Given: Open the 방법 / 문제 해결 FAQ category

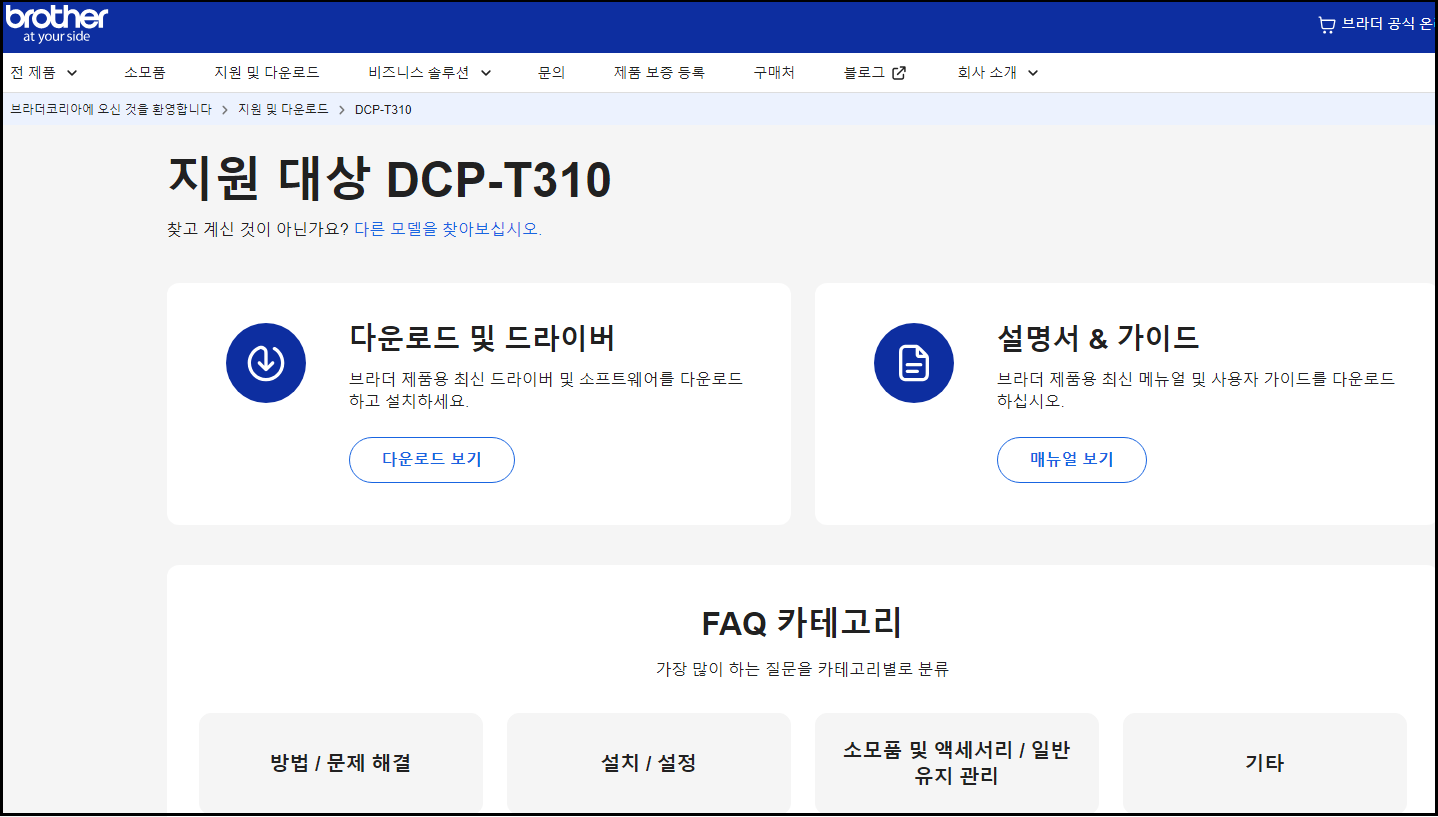Looking at the screenshot, I should click(340, 762).
